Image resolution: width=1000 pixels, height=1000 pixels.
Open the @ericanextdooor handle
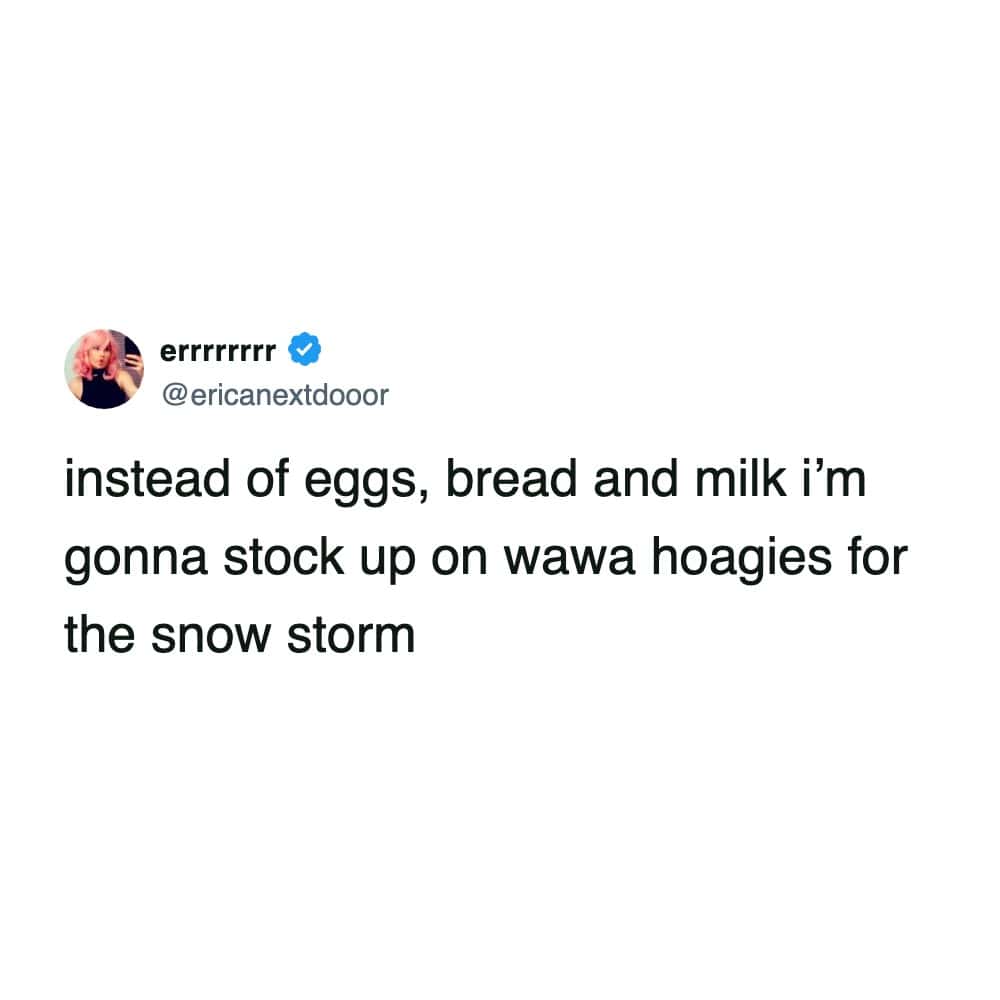pyautogui.click(x=275, y=395)
